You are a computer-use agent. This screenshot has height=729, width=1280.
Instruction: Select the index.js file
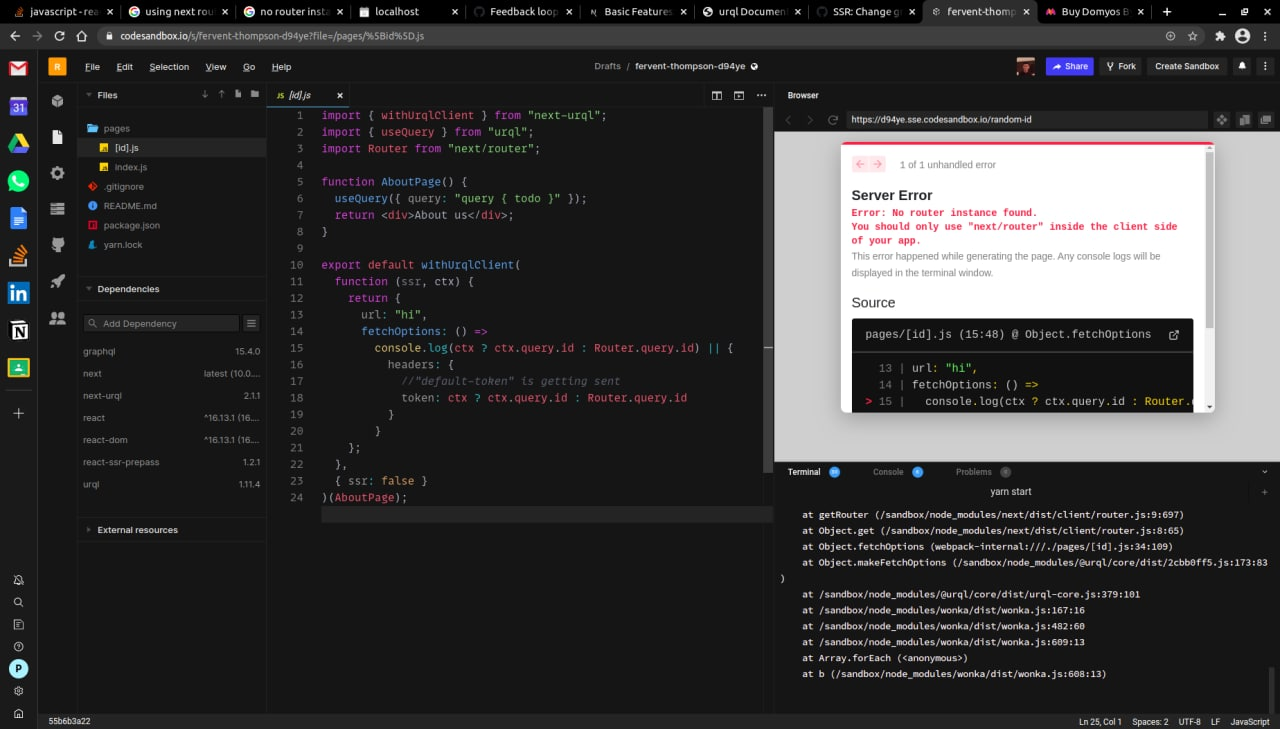[x=130, y=167]
